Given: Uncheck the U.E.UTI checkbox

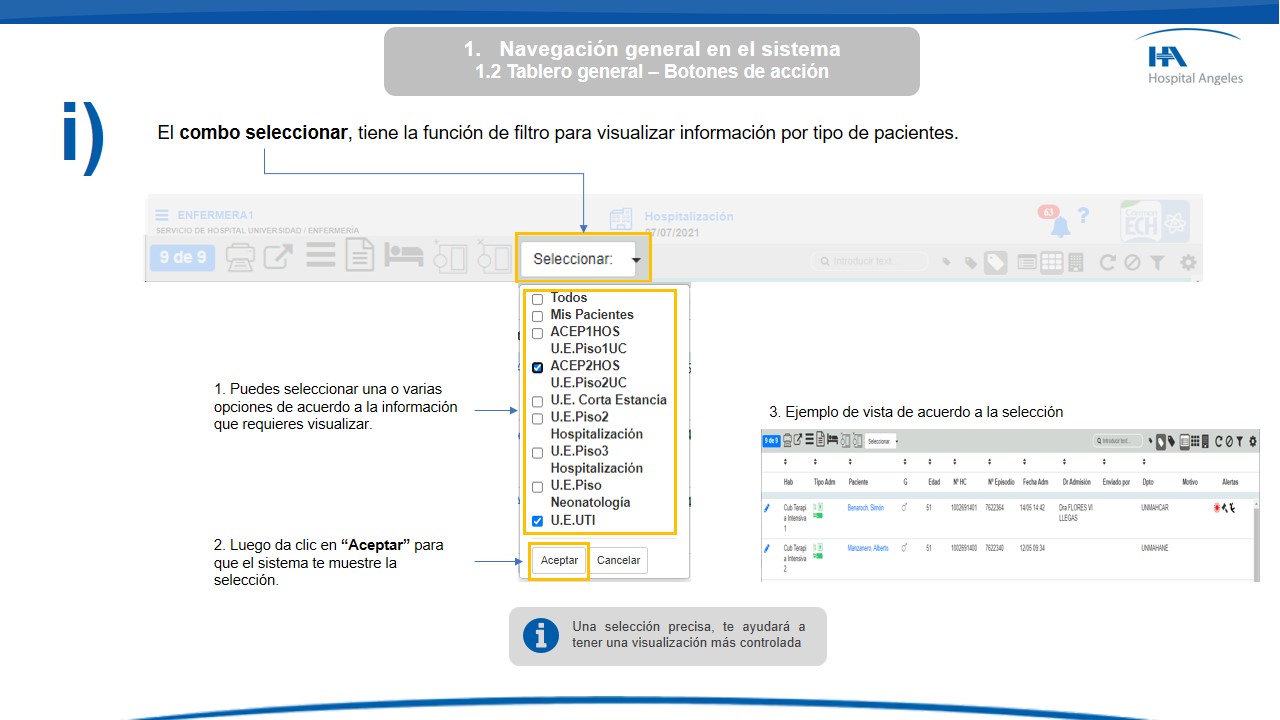Looking at the screenshot, I should tap(538, 521).
